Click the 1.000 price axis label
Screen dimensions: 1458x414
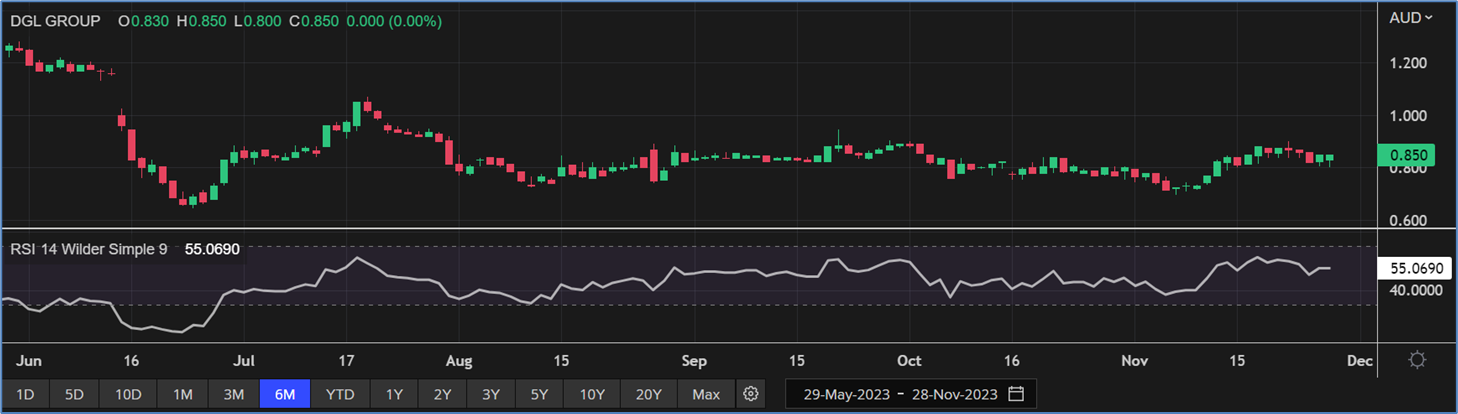(x=1406, y=116)
